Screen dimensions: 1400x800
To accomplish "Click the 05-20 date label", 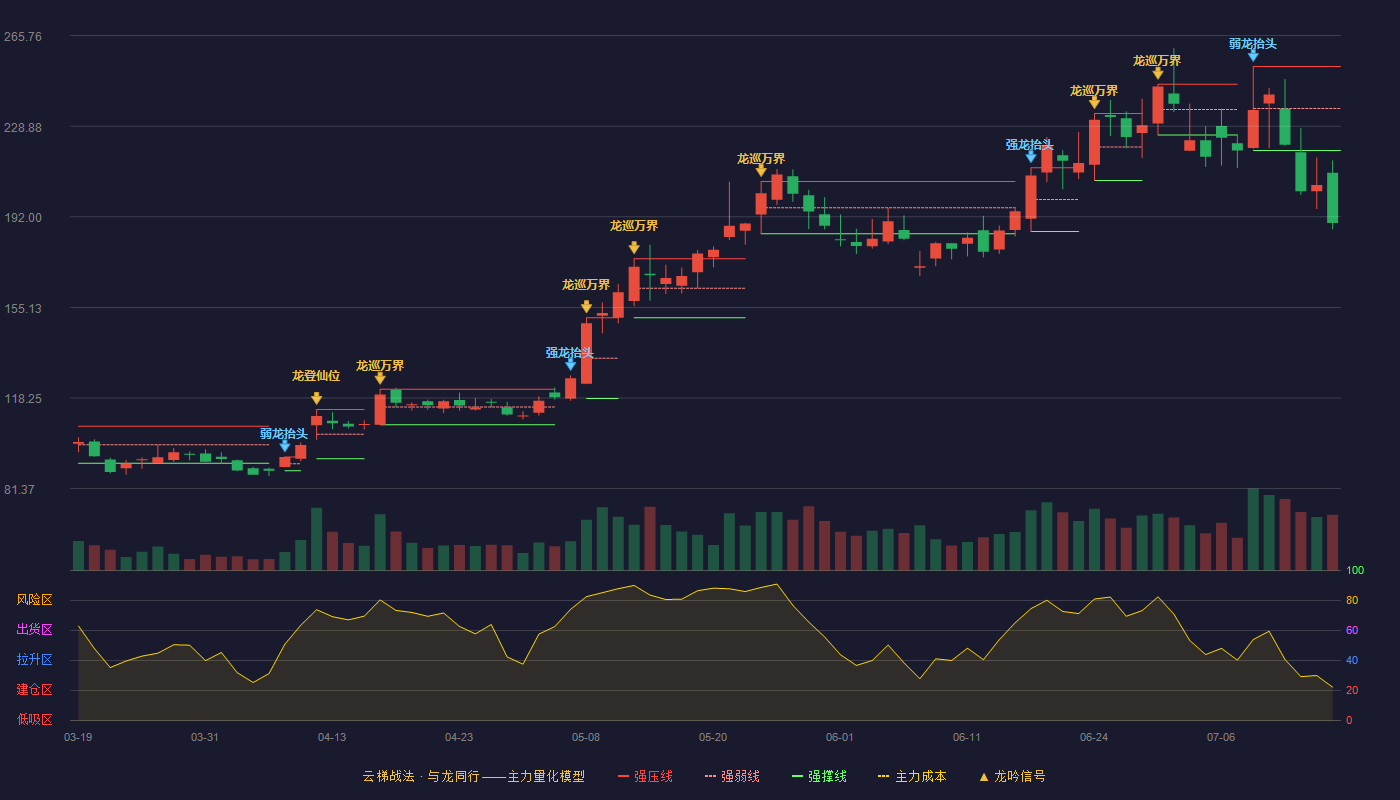I will tap(713, 737).
